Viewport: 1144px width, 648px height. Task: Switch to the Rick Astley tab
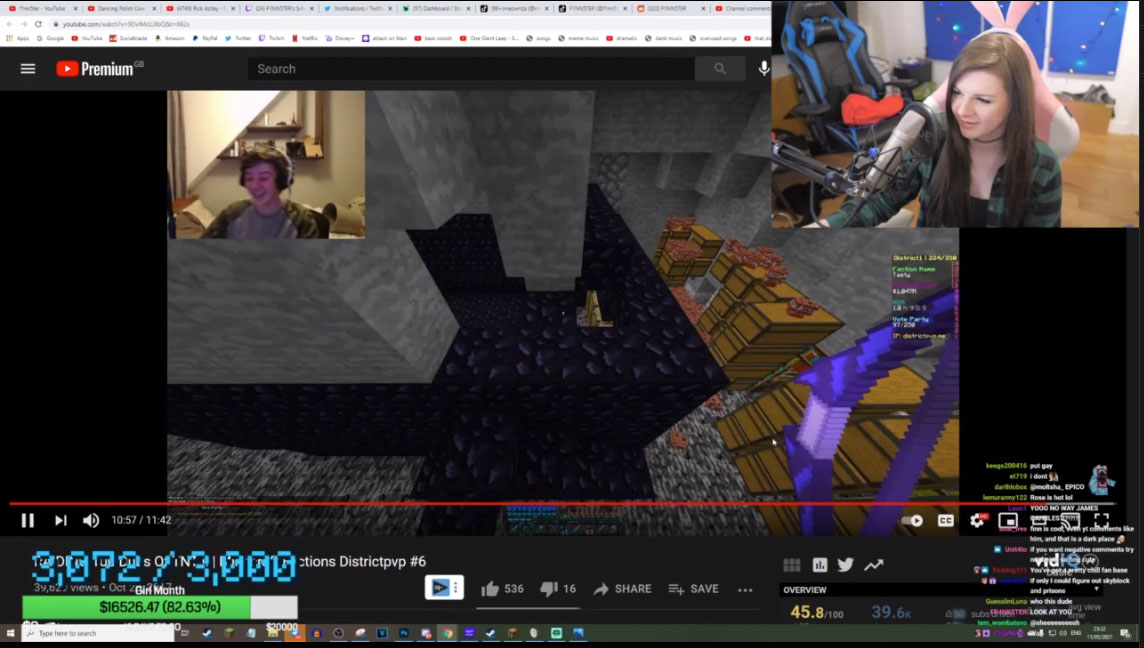tap(200, 8)
